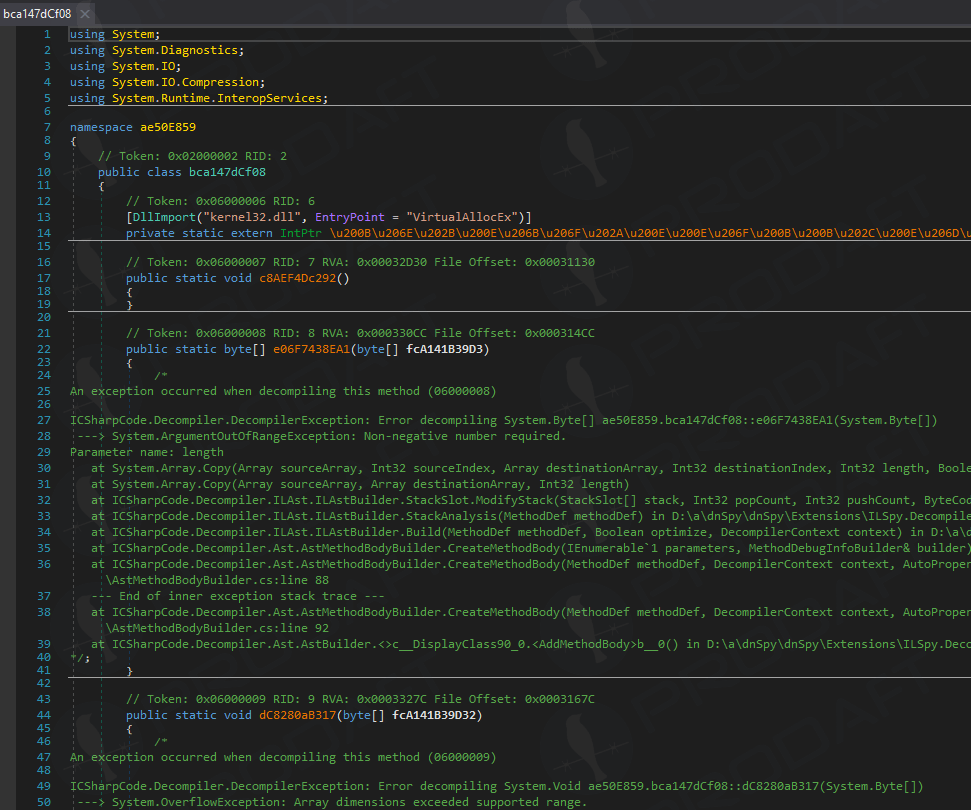Click 'An exception occurred' text for method 06000009
Viewport: 971px width, 810px height.
tap(283, 757)
